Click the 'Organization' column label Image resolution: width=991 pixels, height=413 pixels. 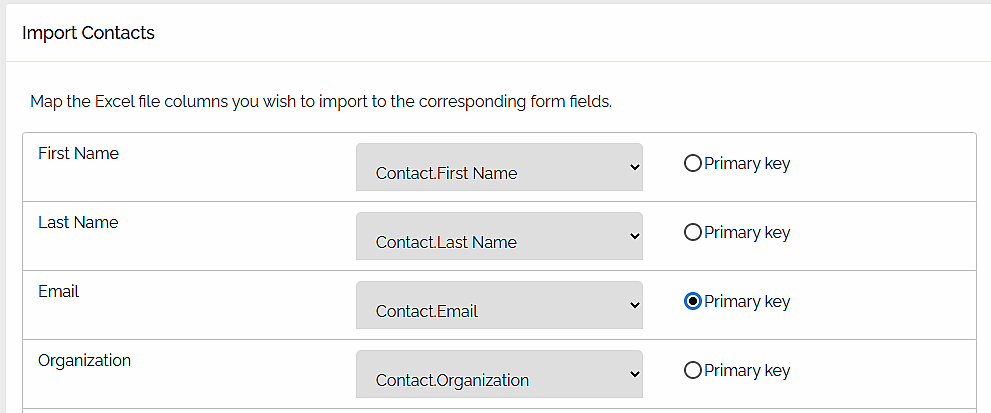tap(84, 360)
